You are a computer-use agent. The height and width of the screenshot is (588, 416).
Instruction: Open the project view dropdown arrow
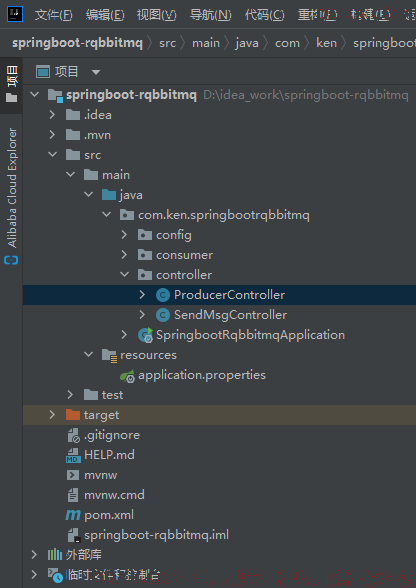pyautogui.click(x=96, y=72)
